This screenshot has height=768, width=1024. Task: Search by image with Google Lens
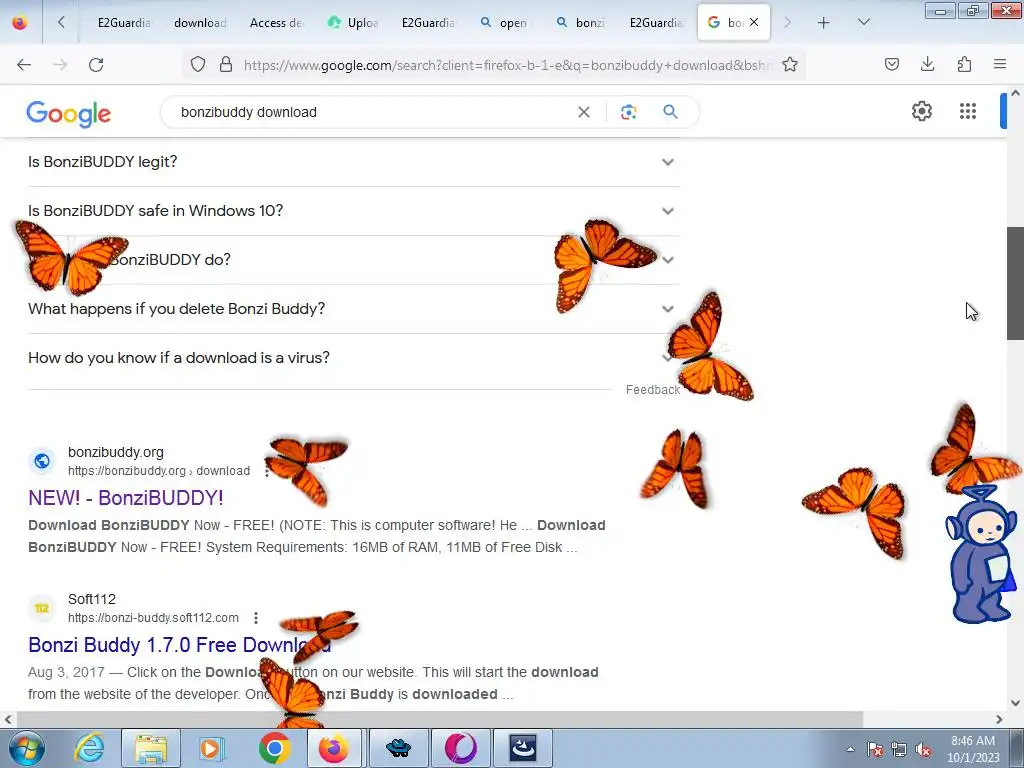point(628,112)
